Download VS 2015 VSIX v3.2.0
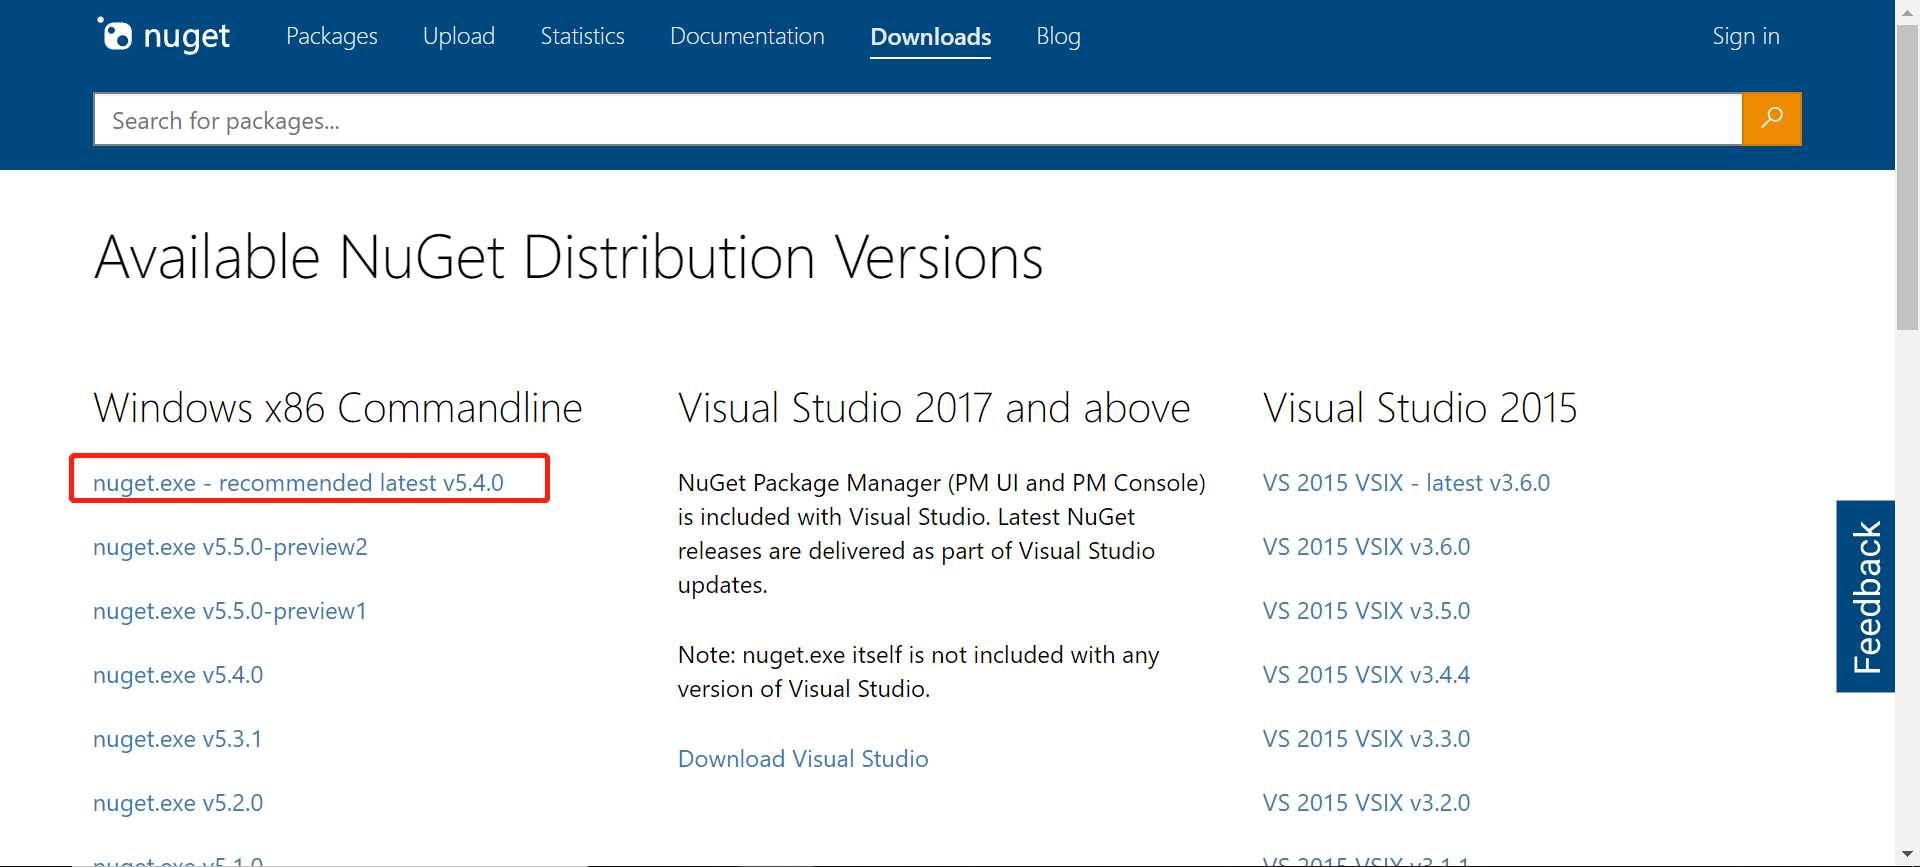The height and width of the screenshot is (867, 1920). pos(1366,803)
